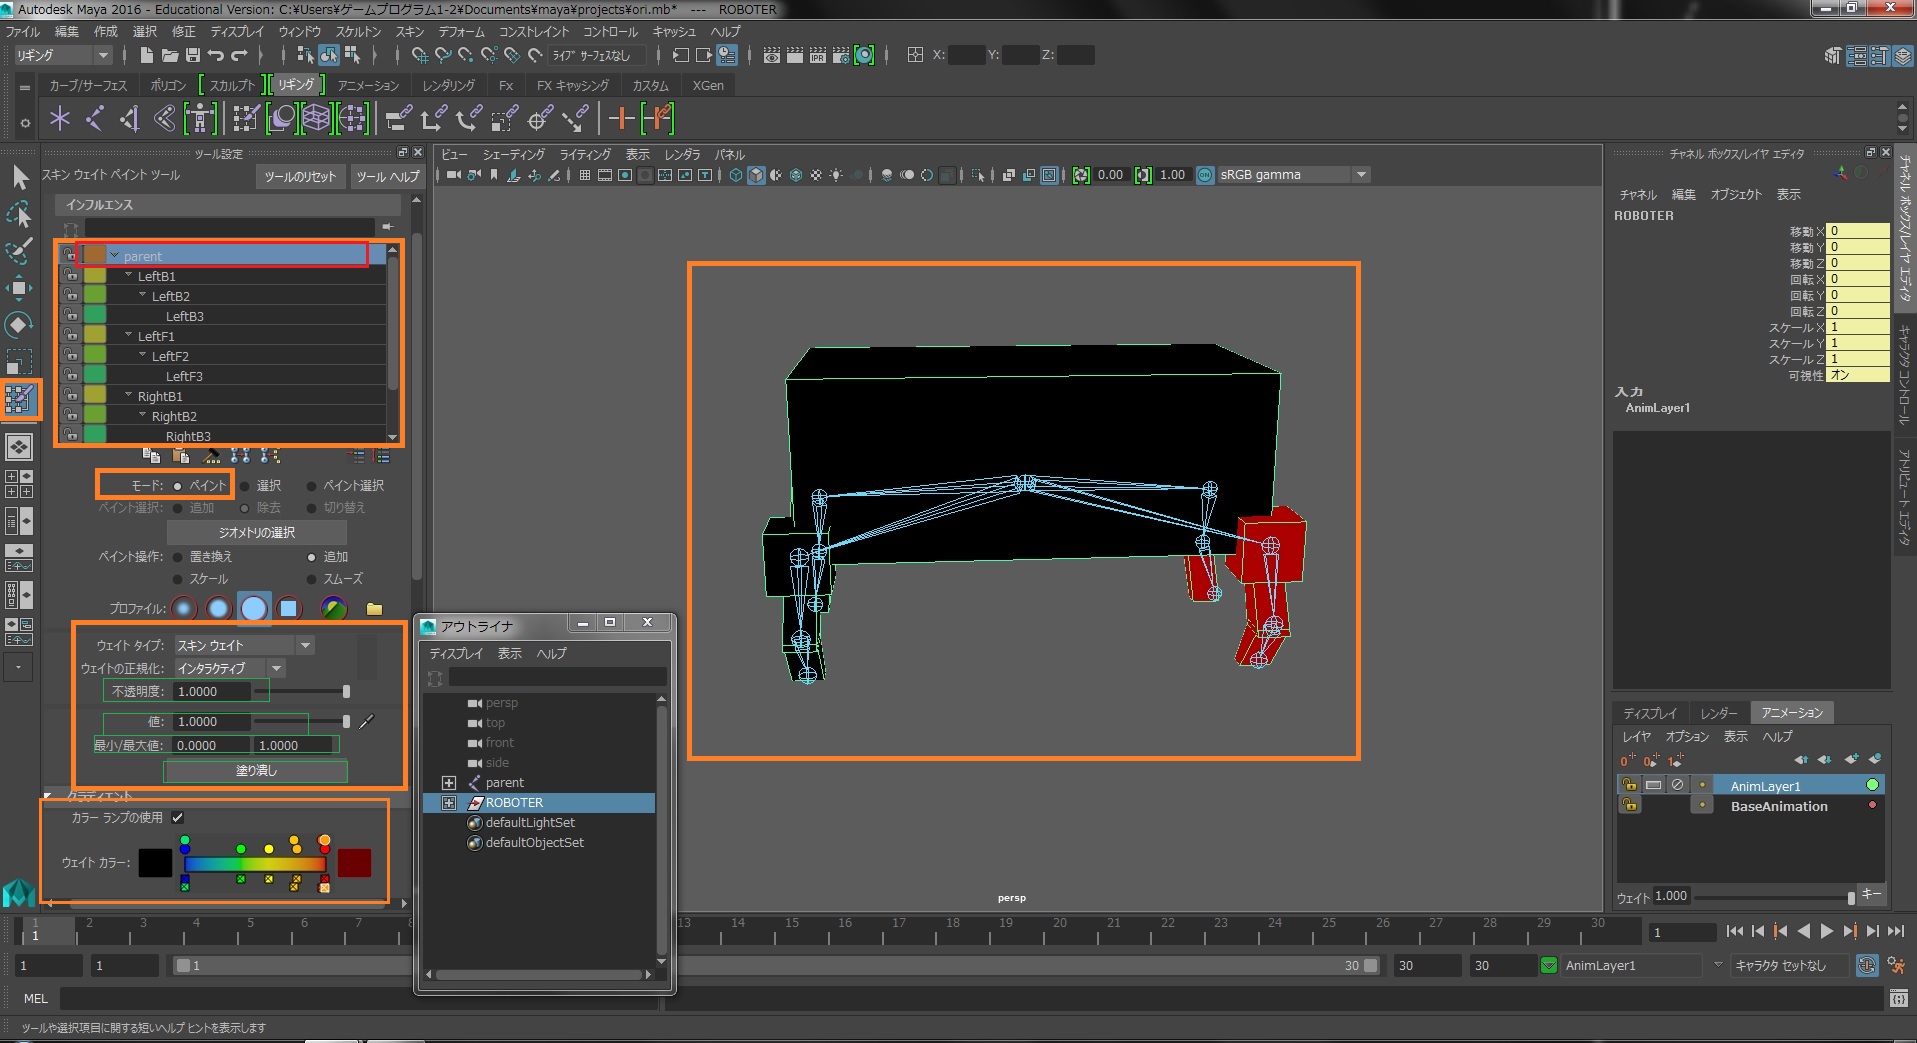Viewport: 1917px width, 1043px height.
Task: Click the ツール ヘルプ button
Action: 388,177
